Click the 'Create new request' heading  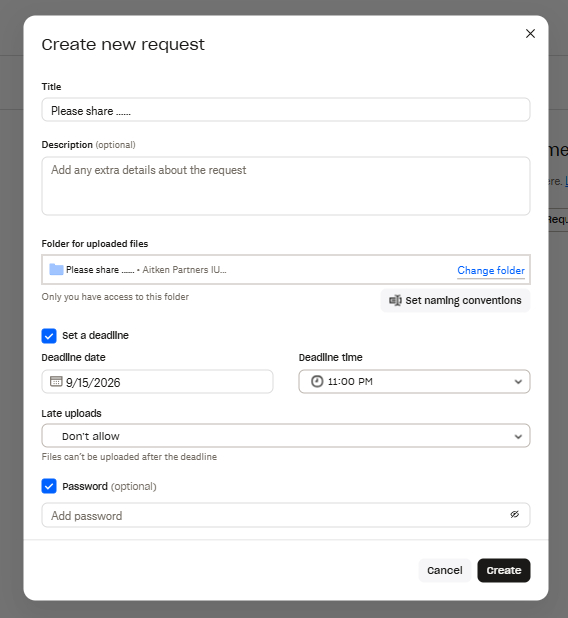pyautogui.click(x=123, y=45)
